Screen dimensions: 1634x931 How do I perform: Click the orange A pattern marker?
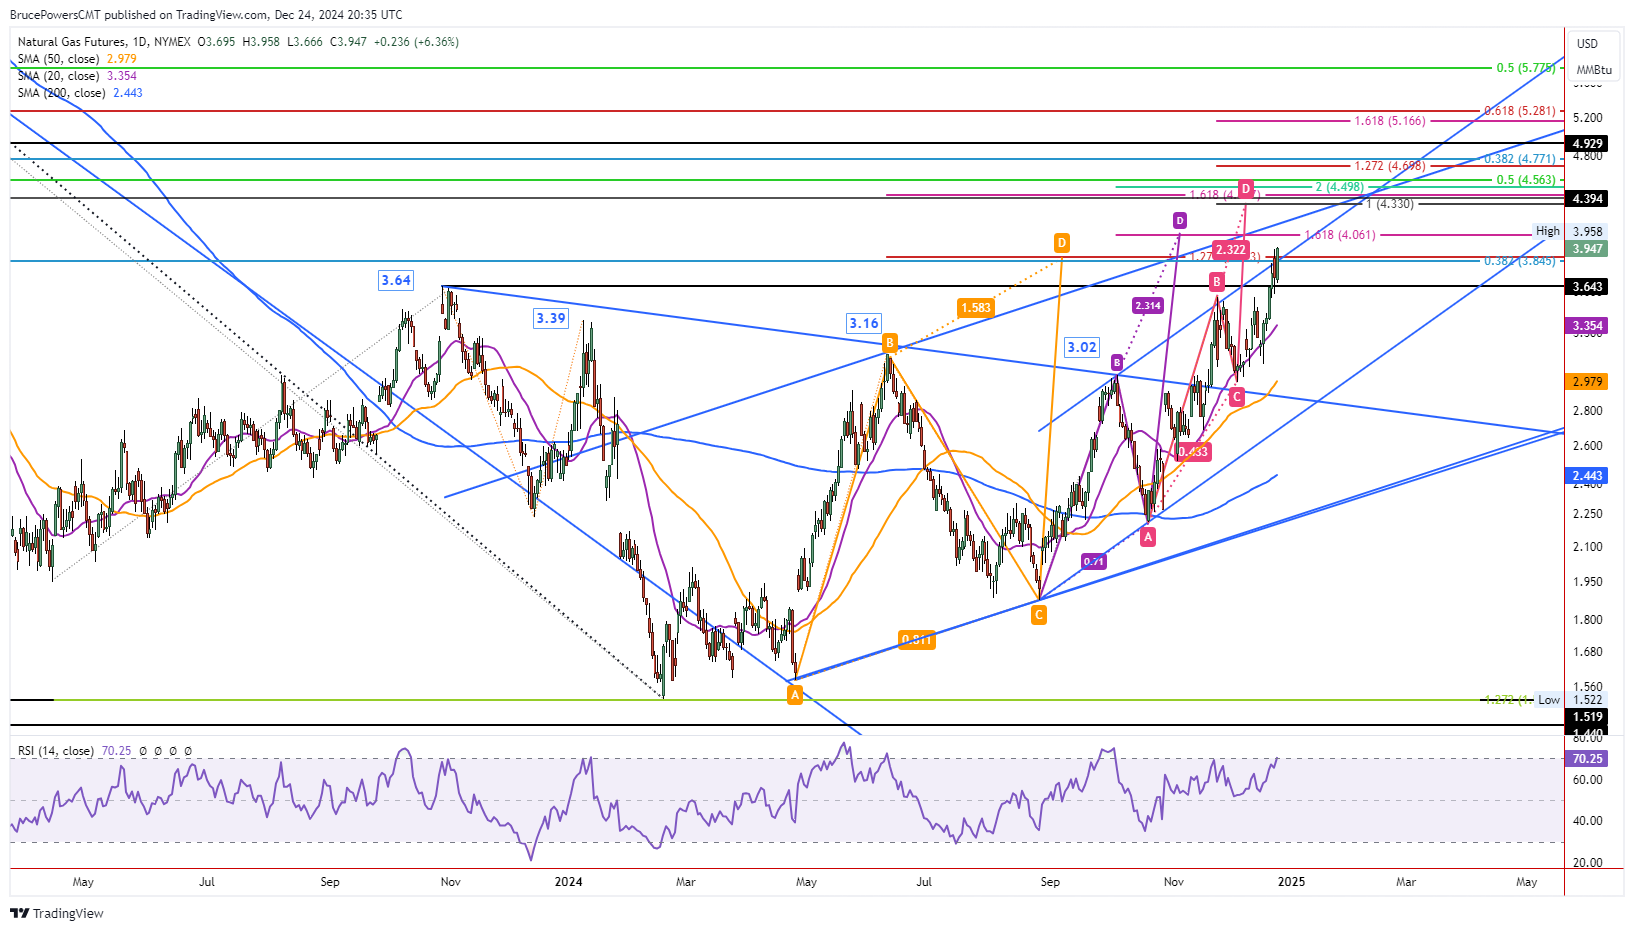795,695
